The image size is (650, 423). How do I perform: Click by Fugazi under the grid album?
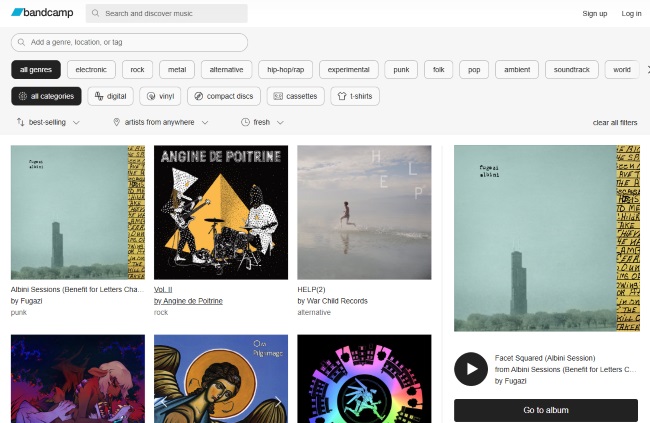tap(27, 301)
